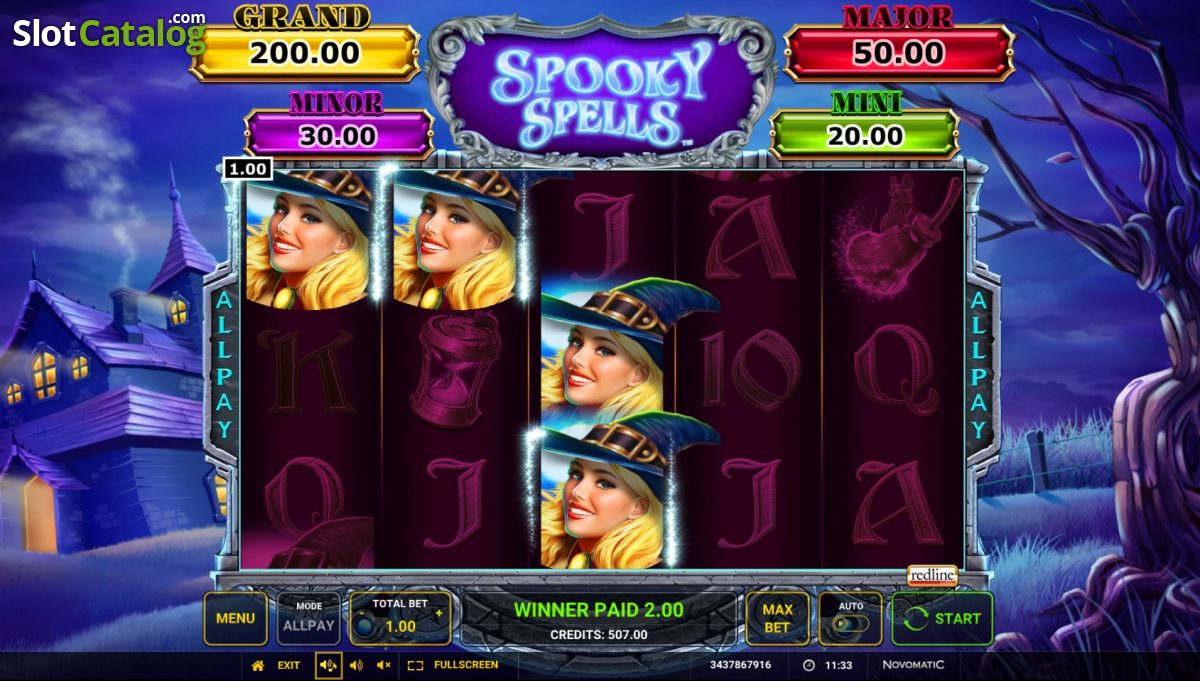This screenshot has width=1200, height=681.
Task: Click the redline badge icon
Action: 932,576
